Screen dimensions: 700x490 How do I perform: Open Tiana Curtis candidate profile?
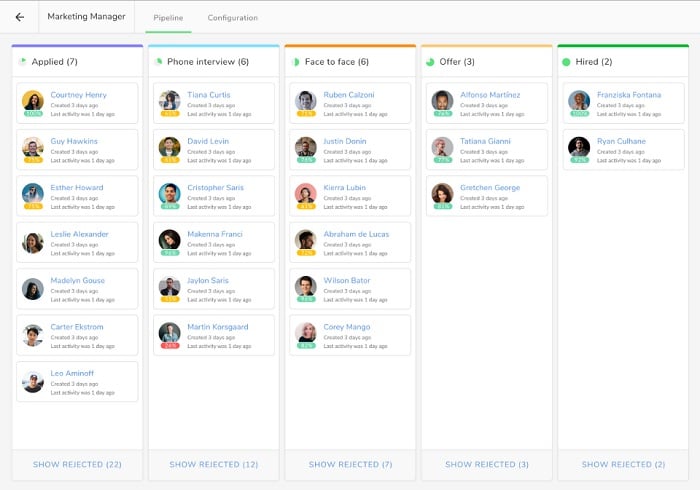pyautogui.click(x=208, y=95)
